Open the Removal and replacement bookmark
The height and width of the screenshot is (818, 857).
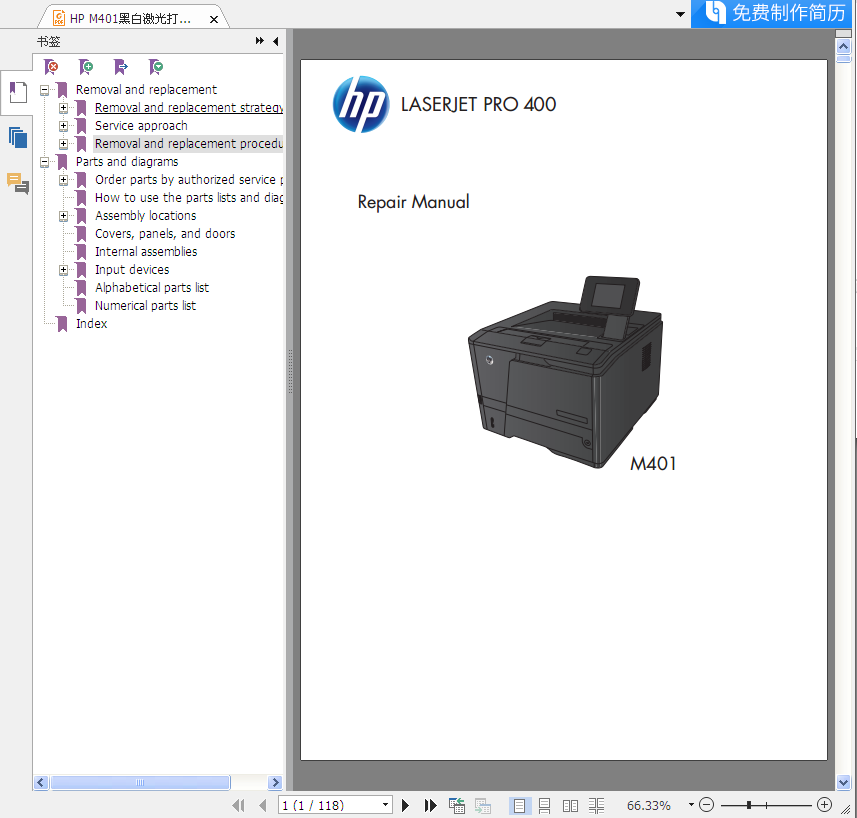(146, 90)
